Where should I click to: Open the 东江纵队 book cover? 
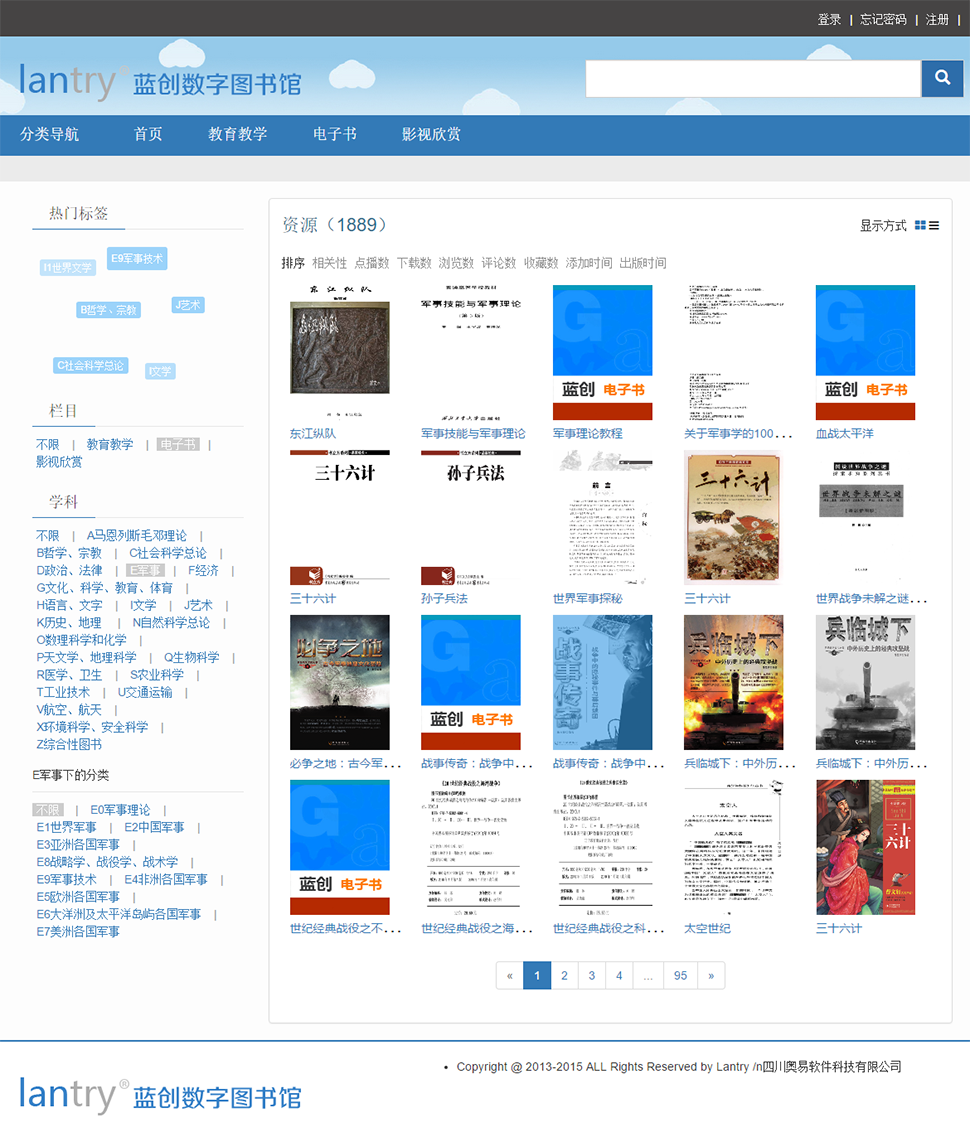340,352
